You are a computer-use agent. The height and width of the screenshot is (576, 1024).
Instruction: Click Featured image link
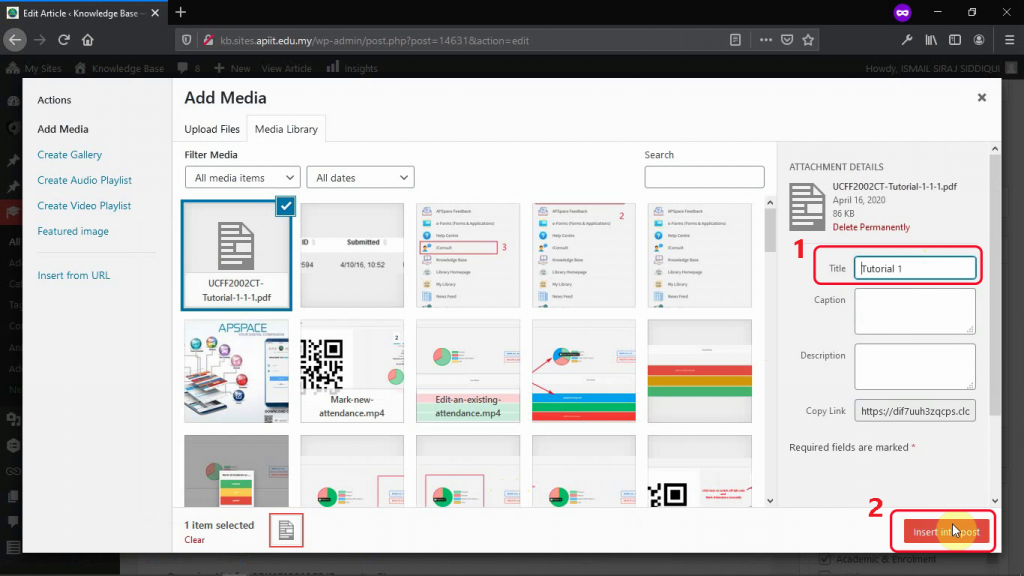pos(72,231)
